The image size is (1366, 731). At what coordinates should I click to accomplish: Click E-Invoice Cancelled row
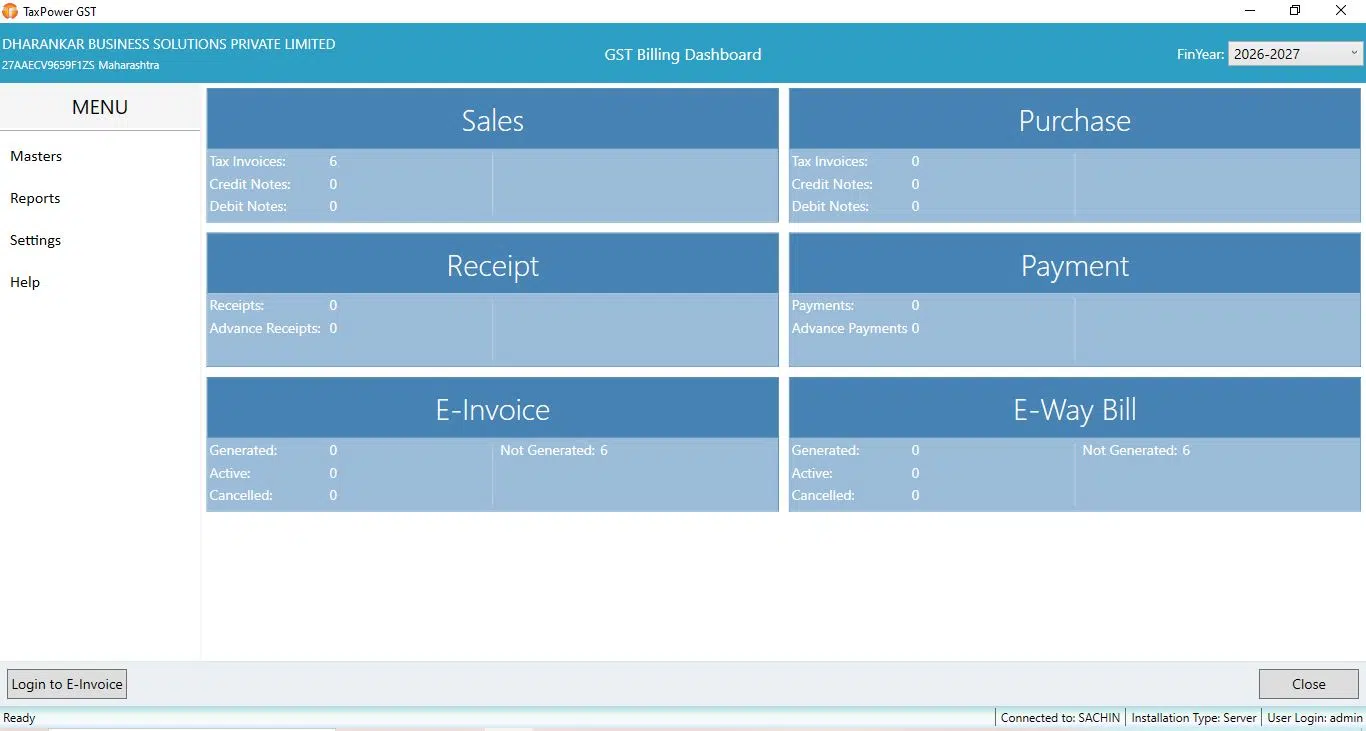[x=273, y=495]
